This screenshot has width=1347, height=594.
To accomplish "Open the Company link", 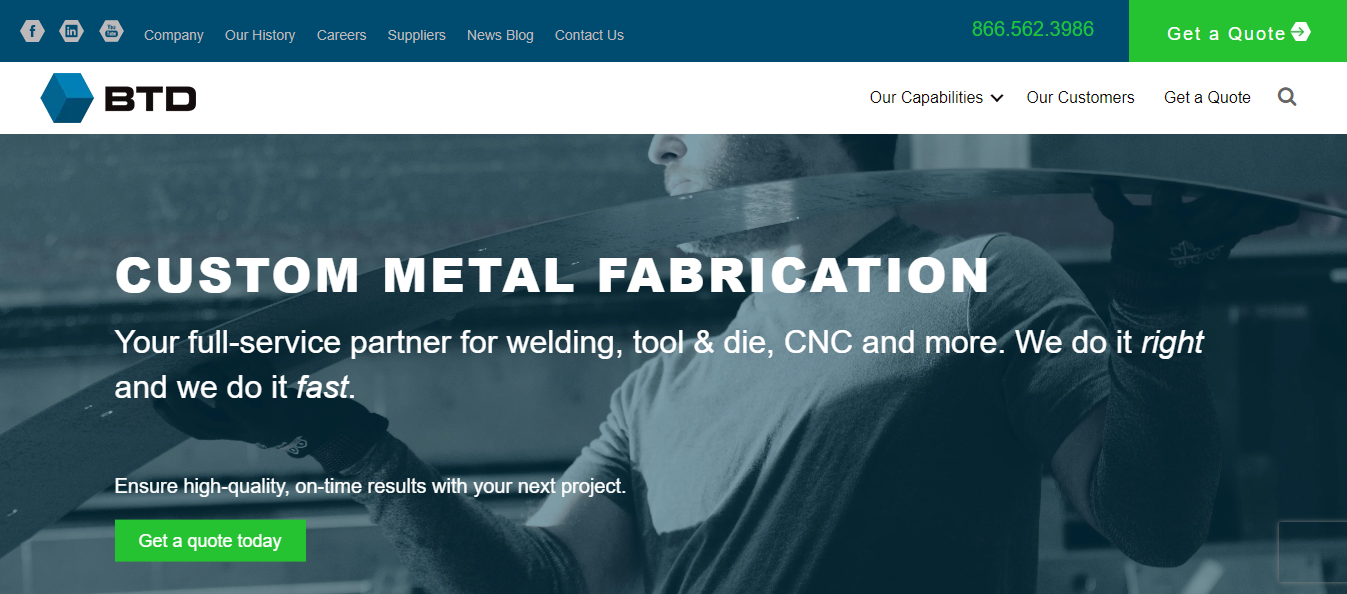I will 174,35.
